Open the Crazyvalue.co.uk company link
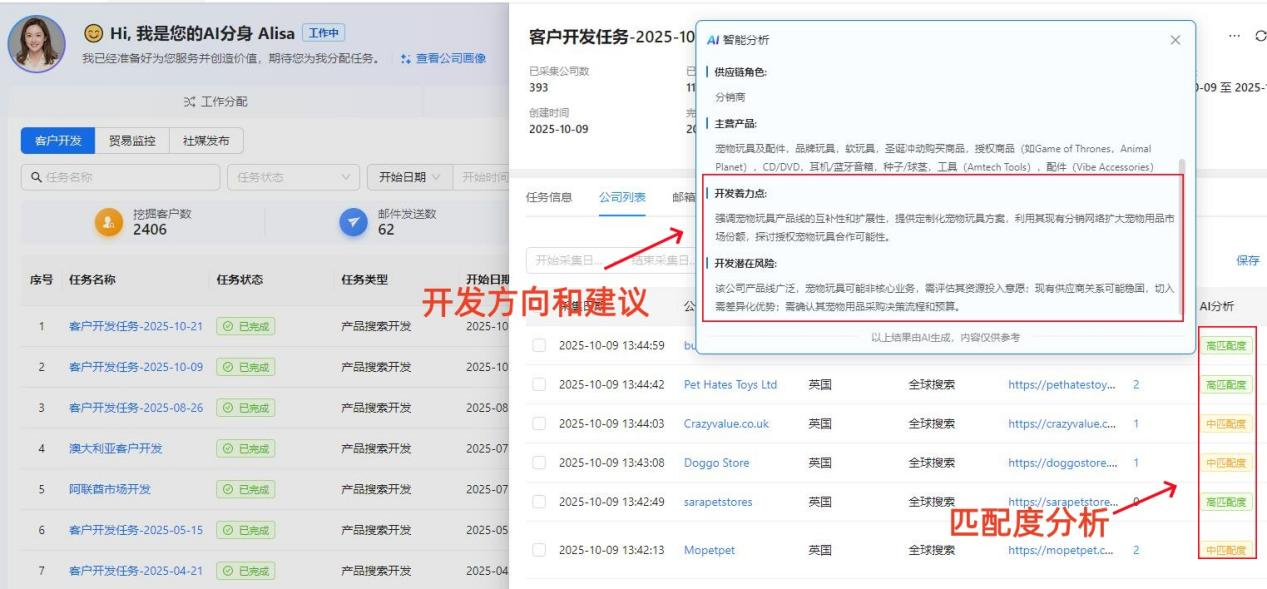The width and height of the screenshot is (1267, 589). click(x=726, y=424)
